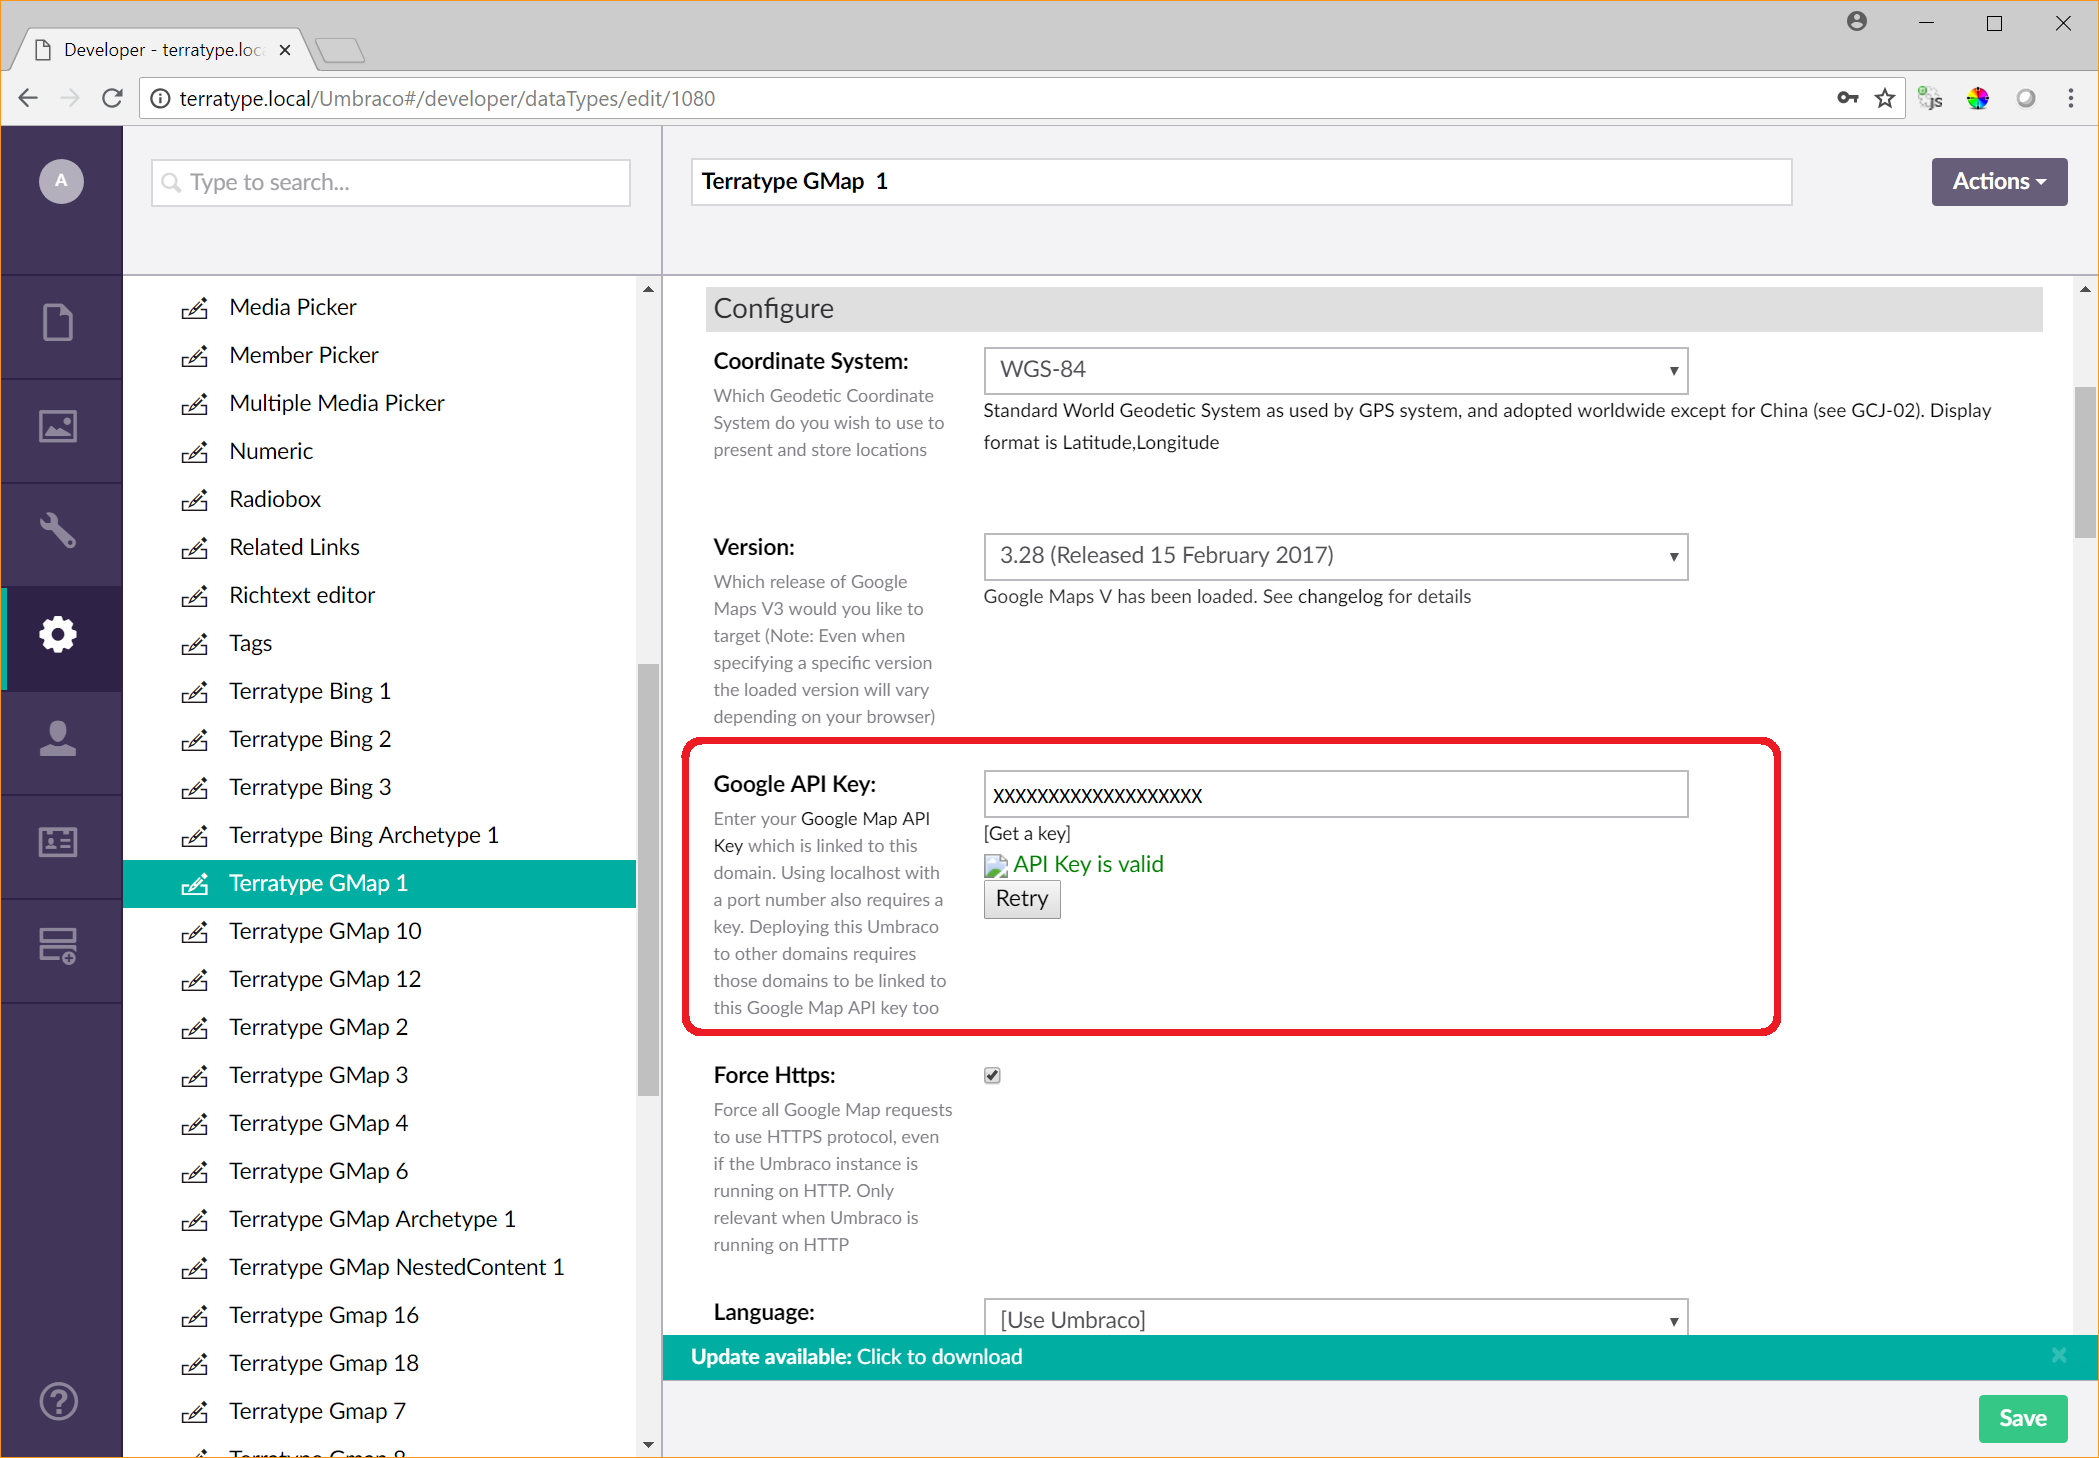Select Terratype GMap 6 data type
Image resolution: width=2099 pixels, height=1458 pixels.
click(x=318, y=1171)
